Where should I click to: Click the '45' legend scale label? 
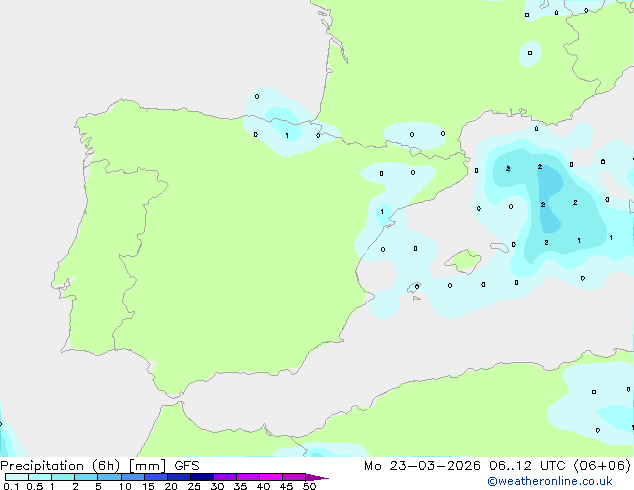click(286, 486)
